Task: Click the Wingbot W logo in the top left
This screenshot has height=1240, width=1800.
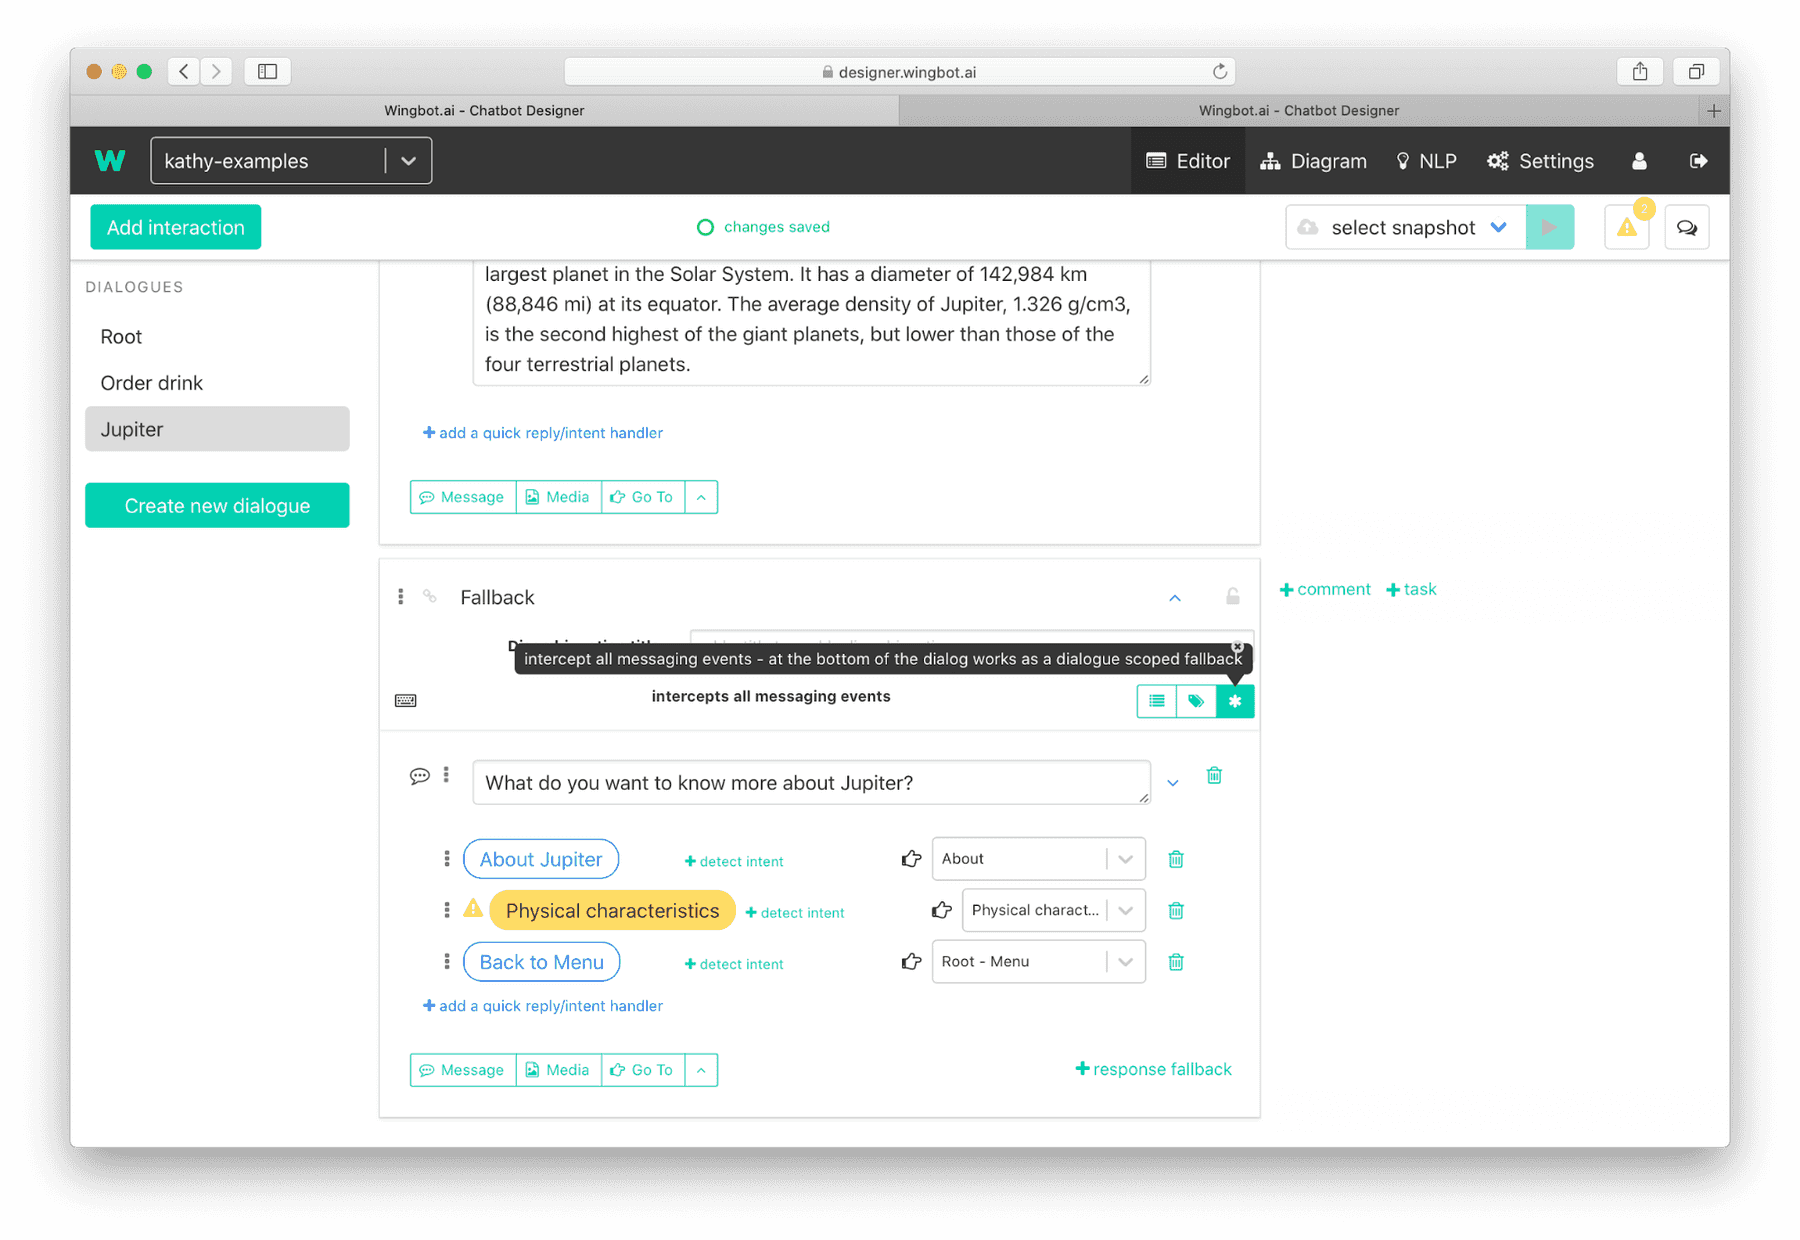Action: pos(110,160)
